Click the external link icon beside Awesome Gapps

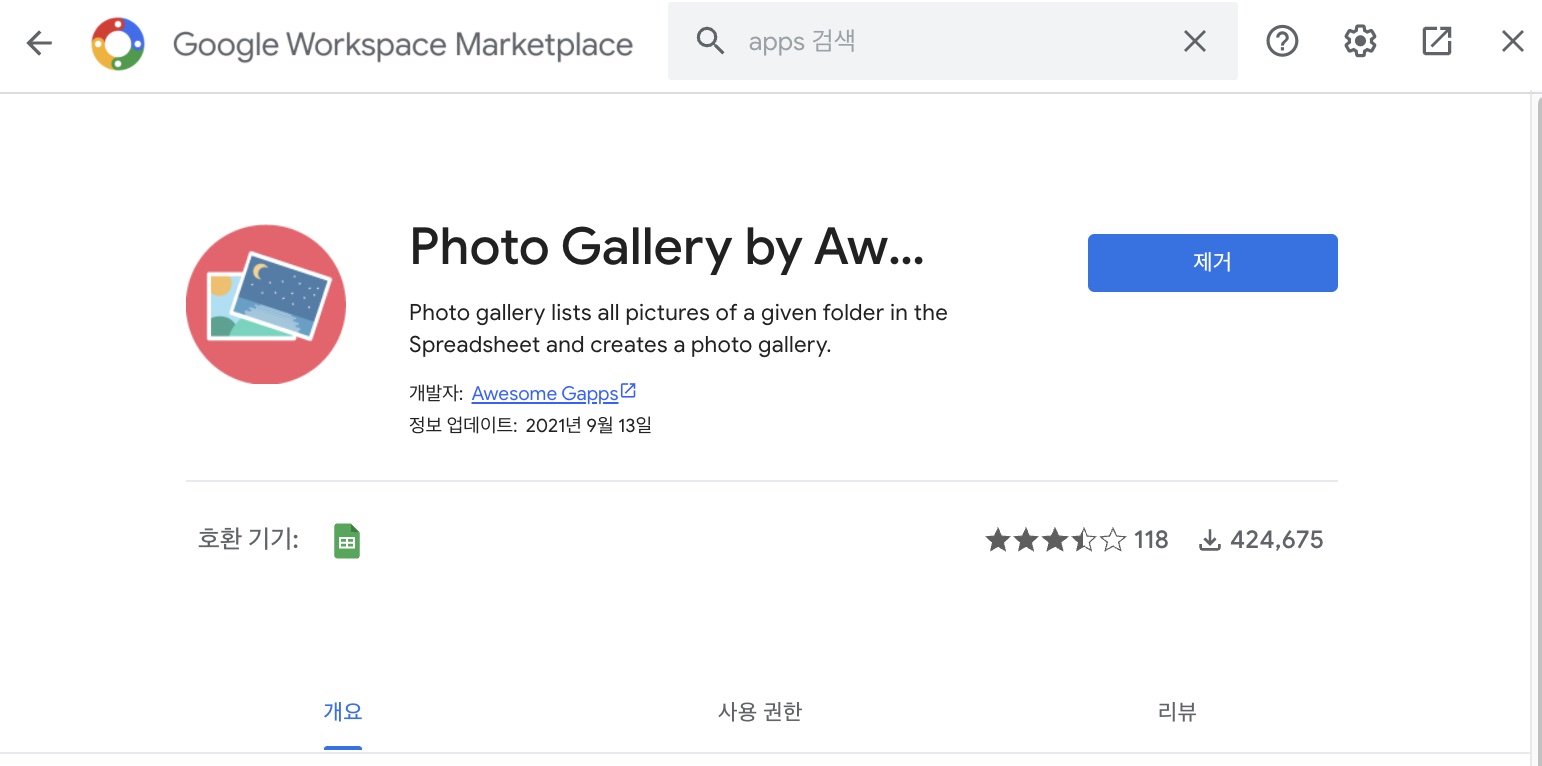629,391
